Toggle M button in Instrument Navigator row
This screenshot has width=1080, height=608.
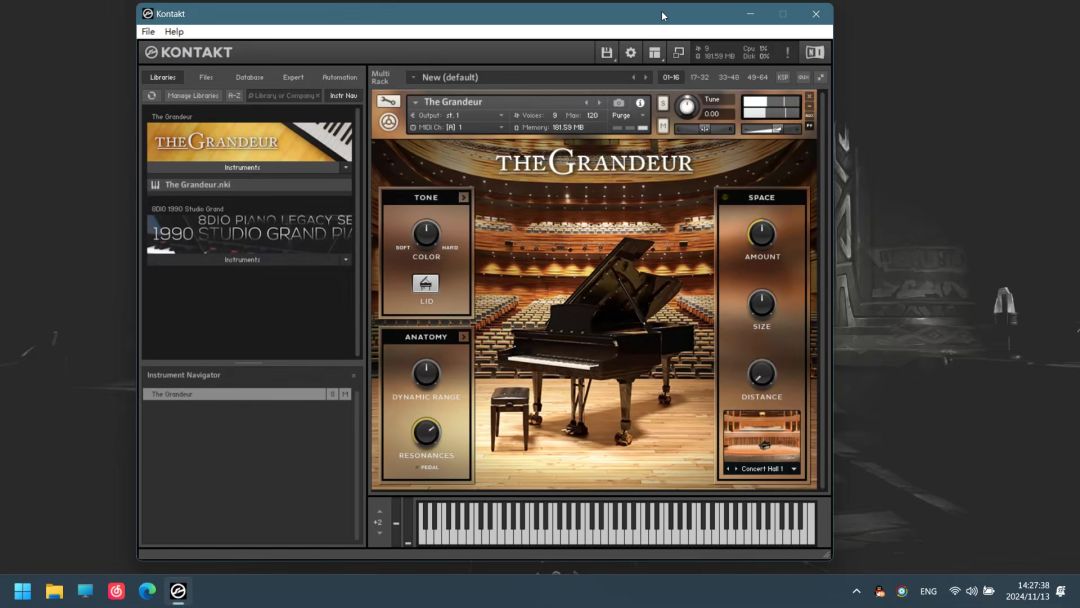[345, 395]
